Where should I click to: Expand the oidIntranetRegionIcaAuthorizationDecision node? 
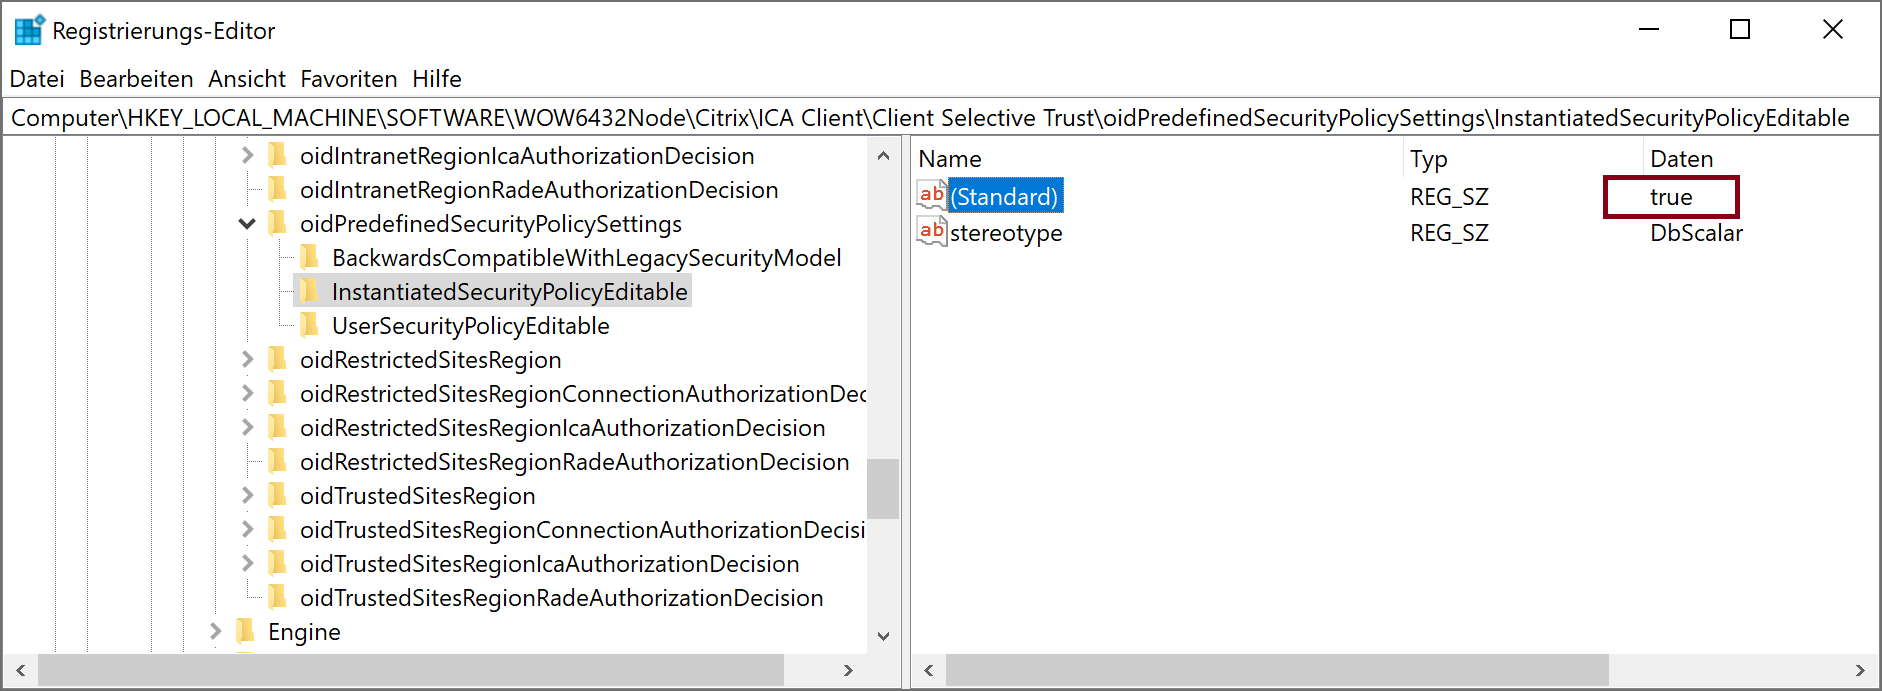[247, 156]
